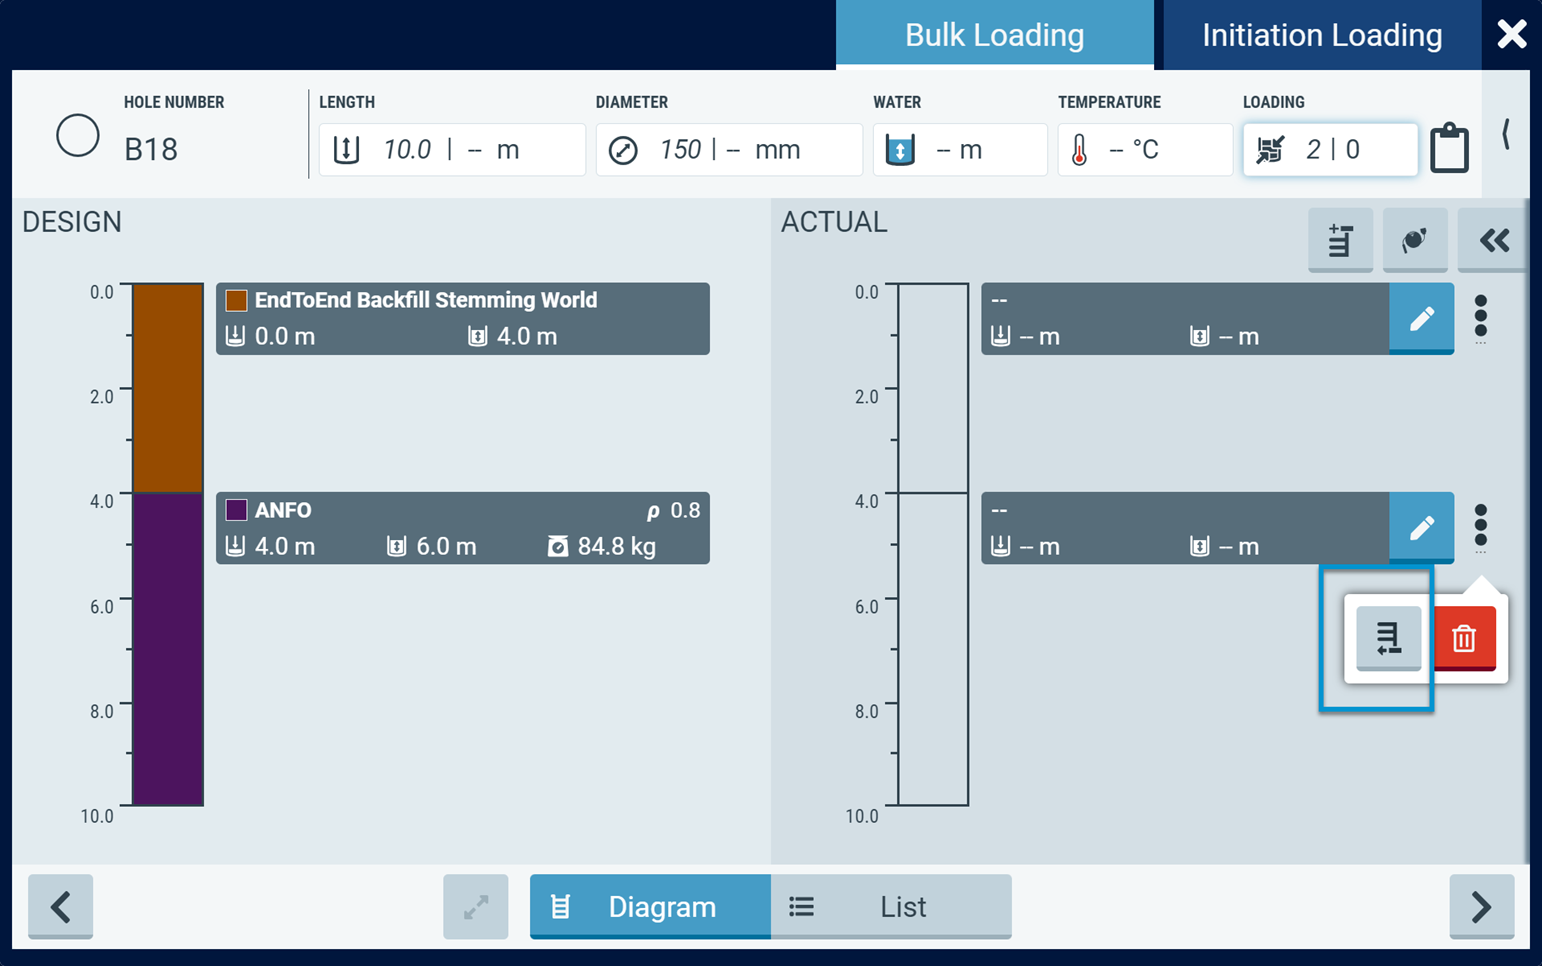This screenshot has width=1542, height=966.
Task: Go to the next hole with right arrow
Action: click(1481, 907)
